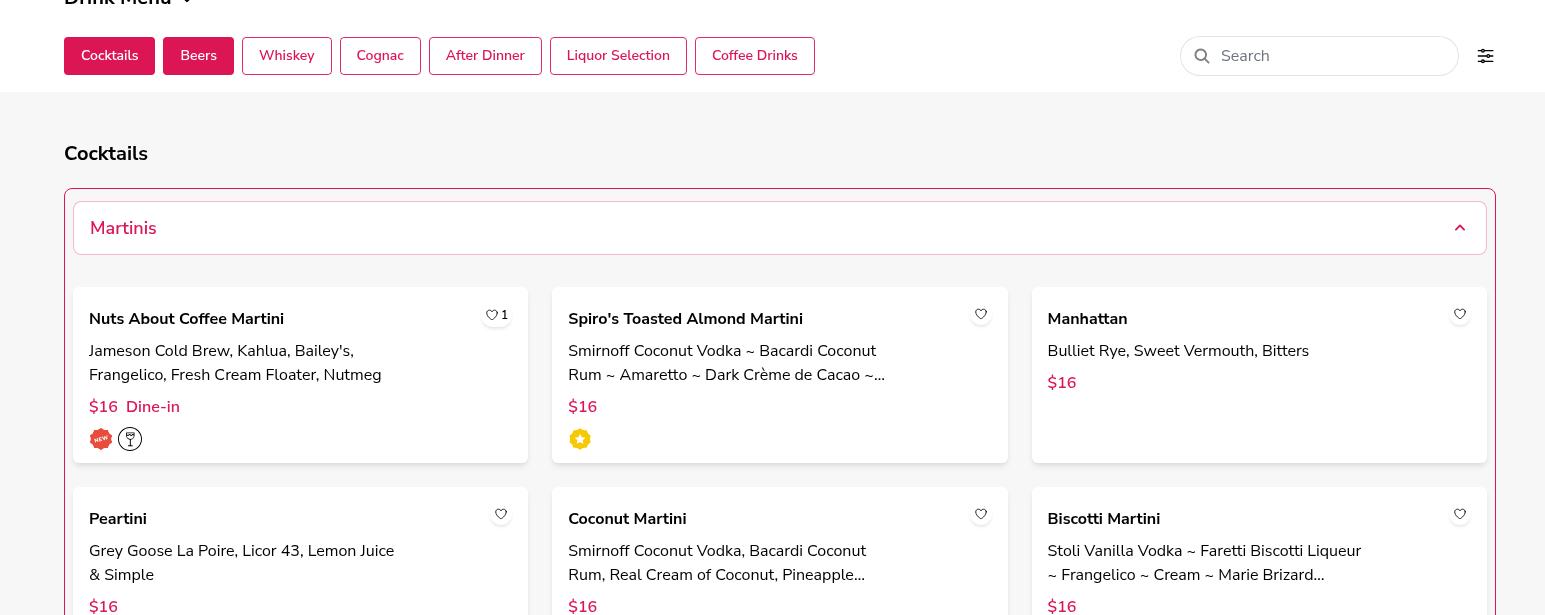Favorite the Manhattan cocktail

pyautogui.click(x=1459, y=315)
